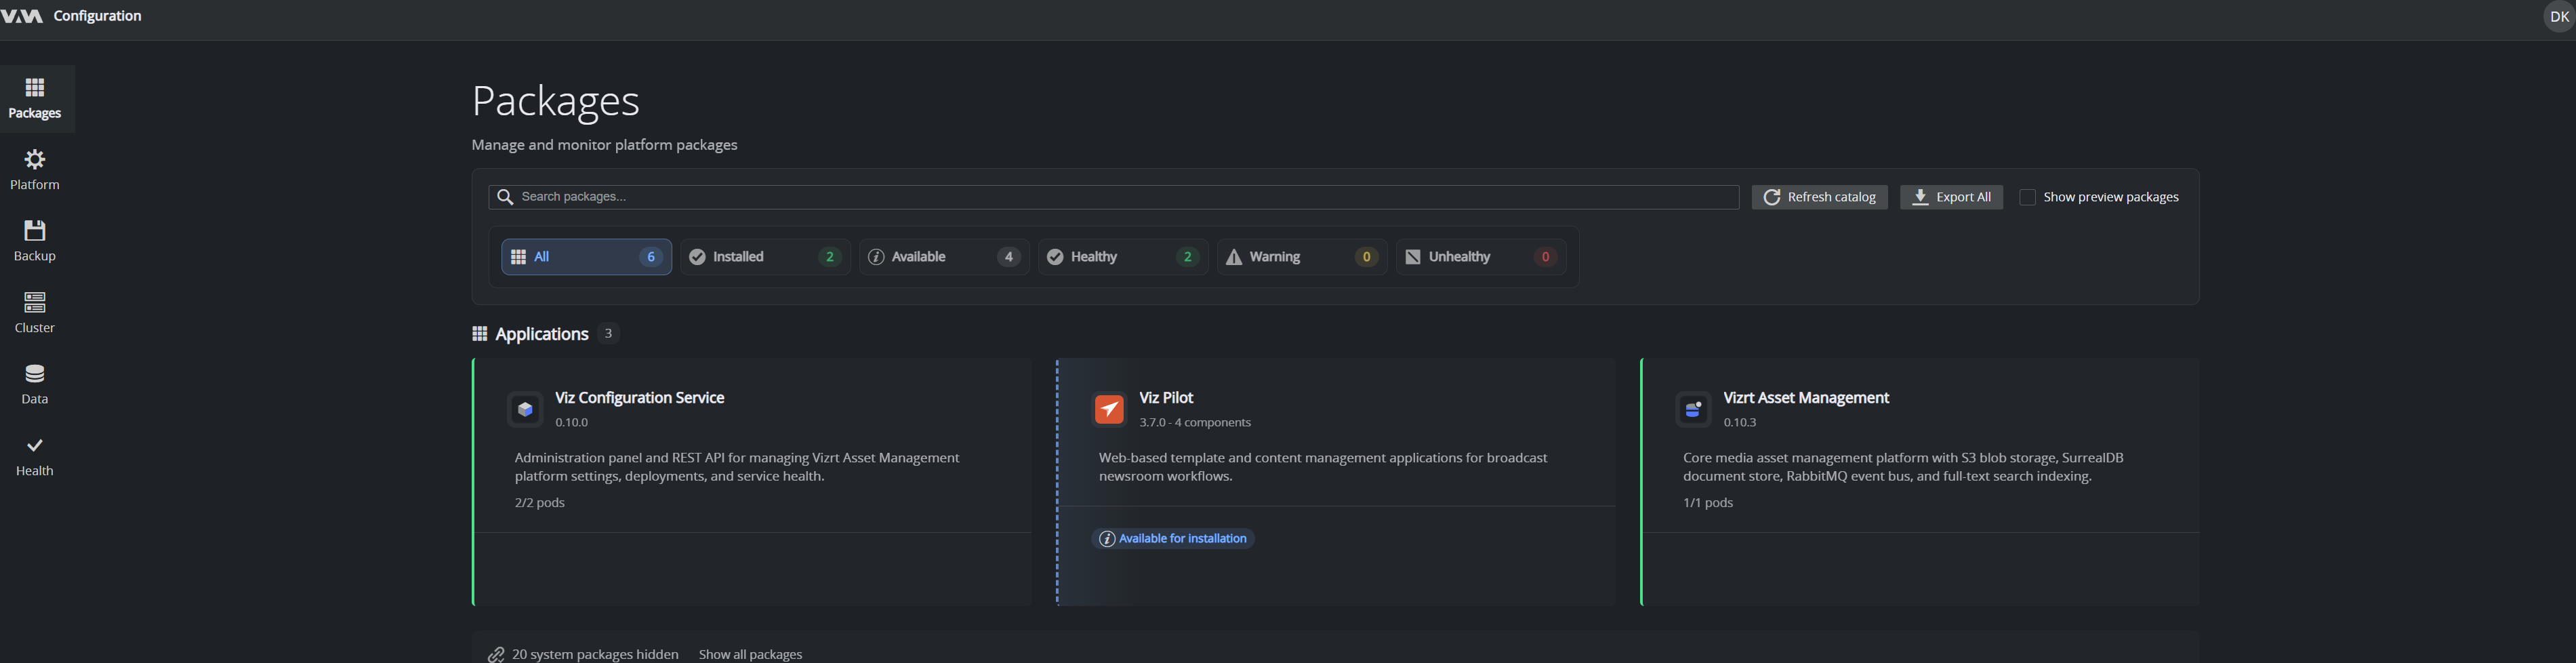Open the Data database icon
2576x663 pixels.
coord(35,374)
